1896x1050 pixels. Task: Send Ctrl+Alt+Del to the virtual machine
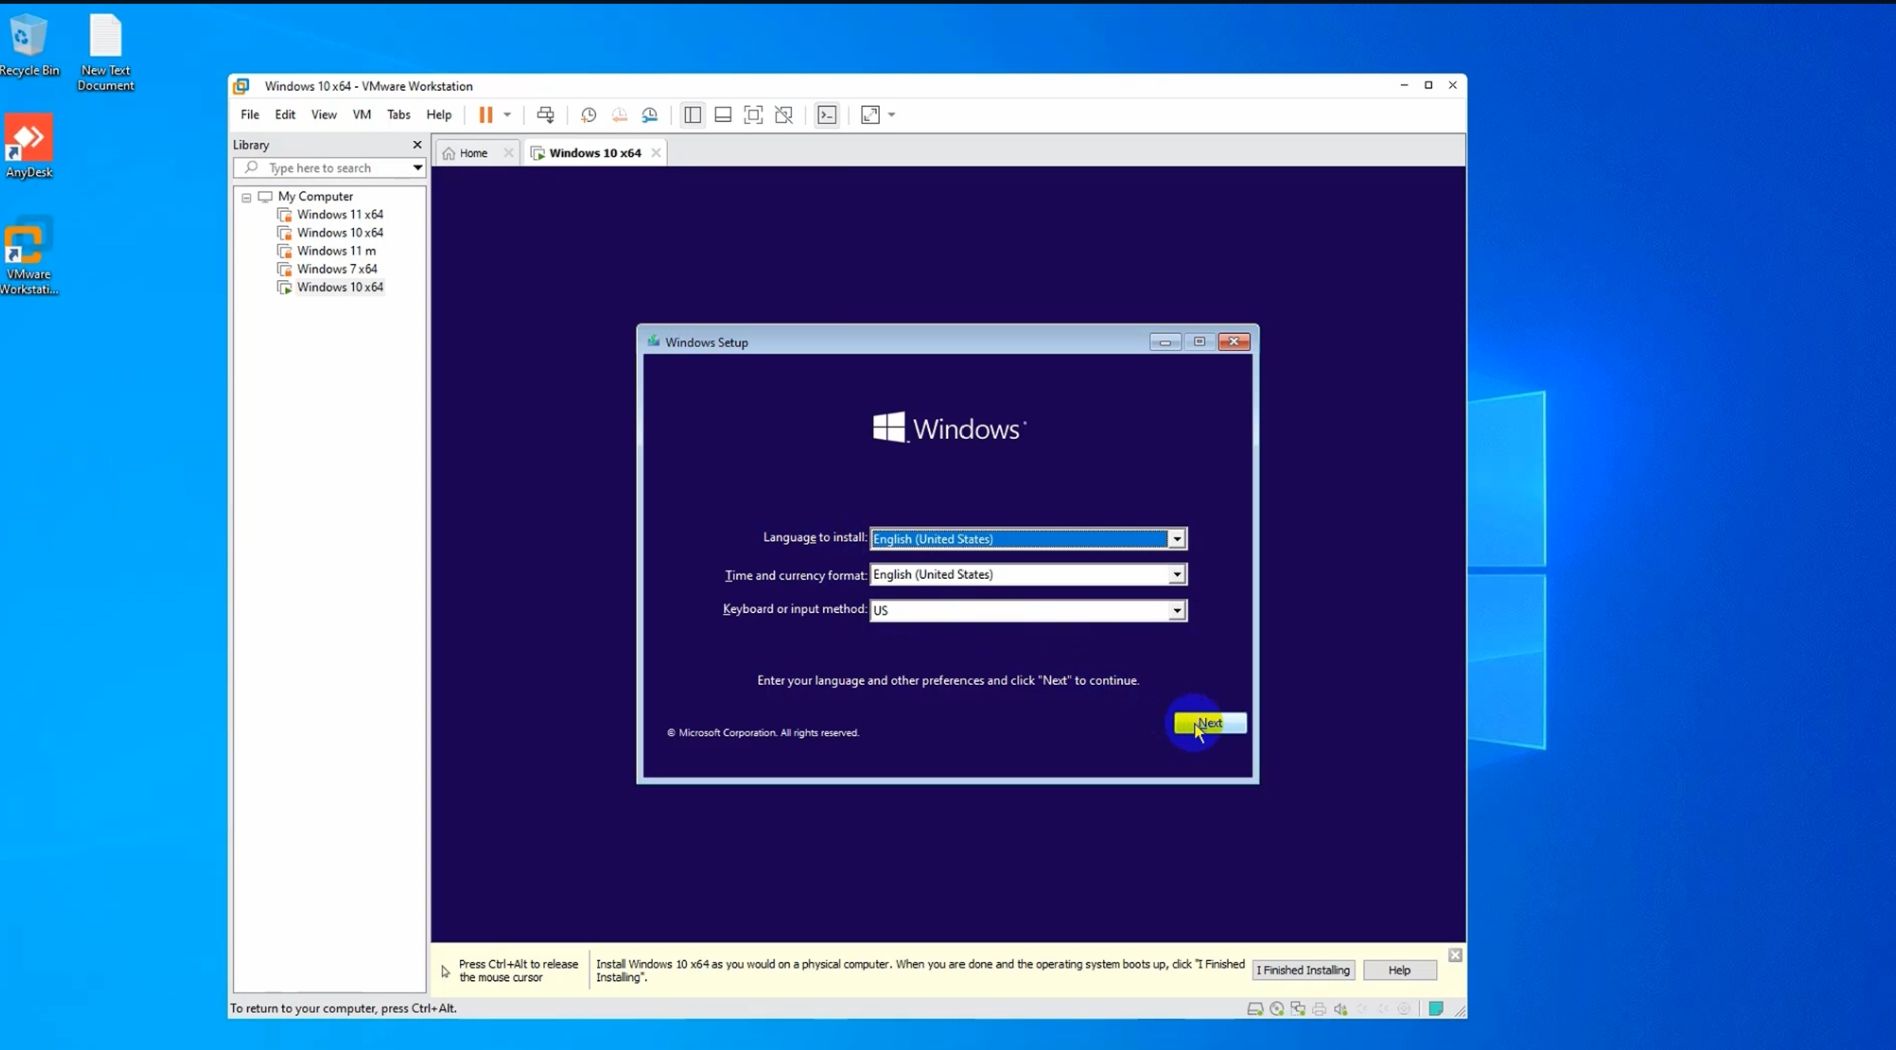(545, 115)
